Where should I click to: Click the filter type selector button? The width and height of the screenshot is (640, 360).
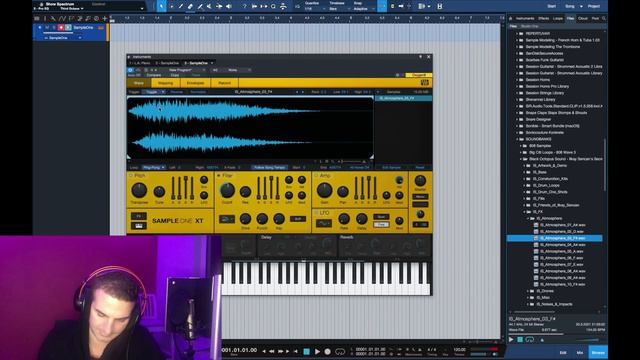(x=227, y=219)
